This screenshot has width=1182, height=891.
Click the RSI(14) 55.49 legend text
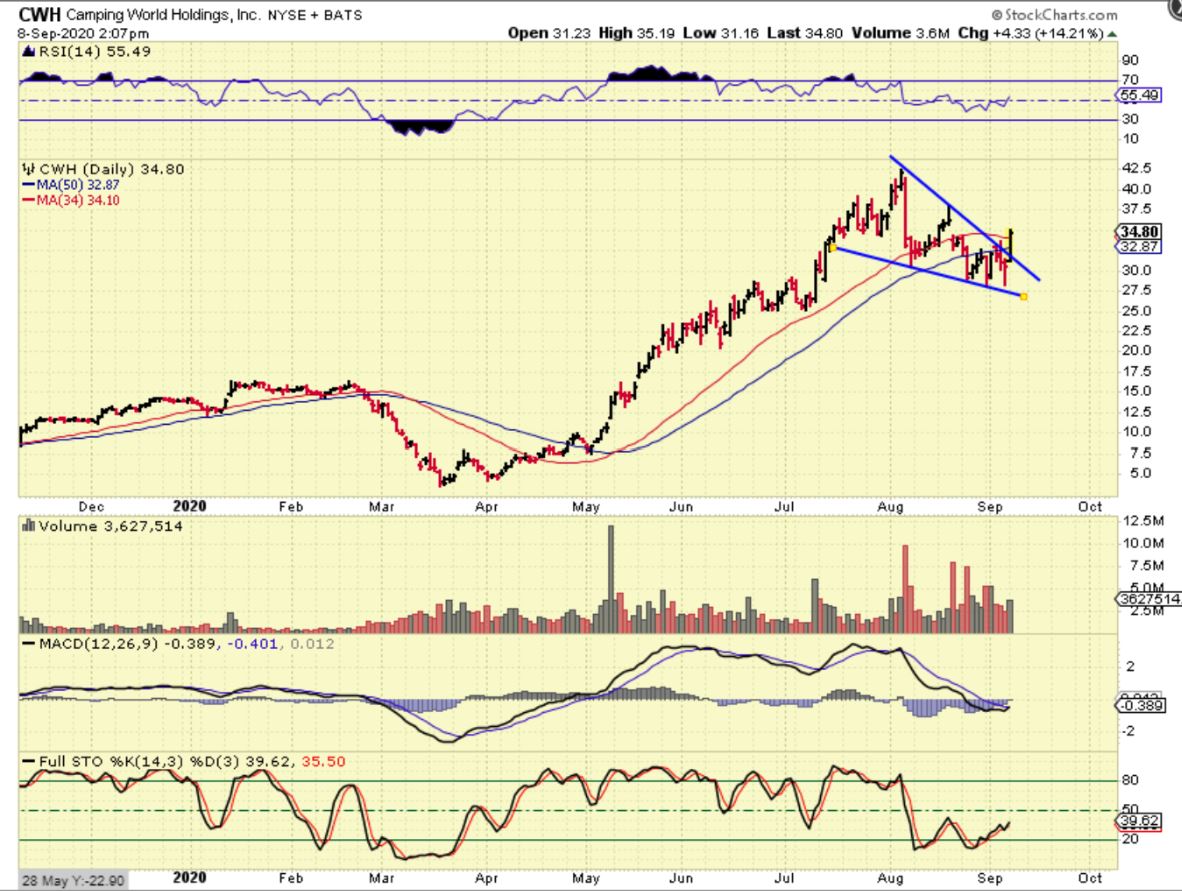tap(94, 52)
